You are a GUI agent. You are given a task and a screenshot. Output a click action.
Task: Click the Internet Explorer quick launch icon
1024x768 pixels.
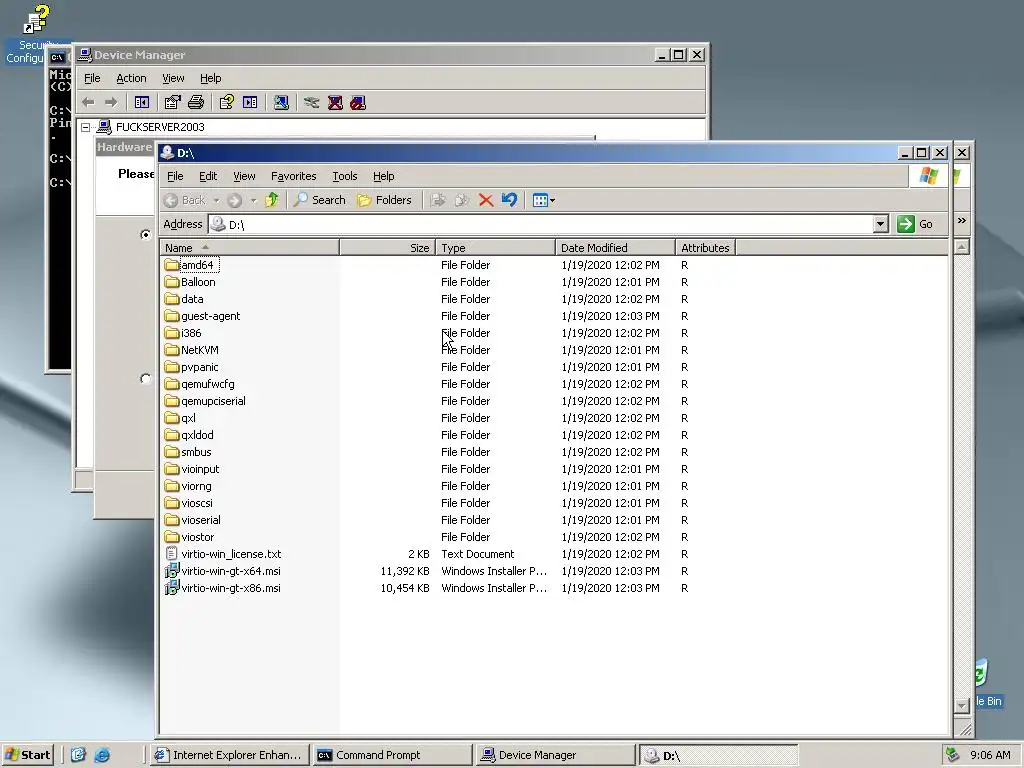click(102, 755)
